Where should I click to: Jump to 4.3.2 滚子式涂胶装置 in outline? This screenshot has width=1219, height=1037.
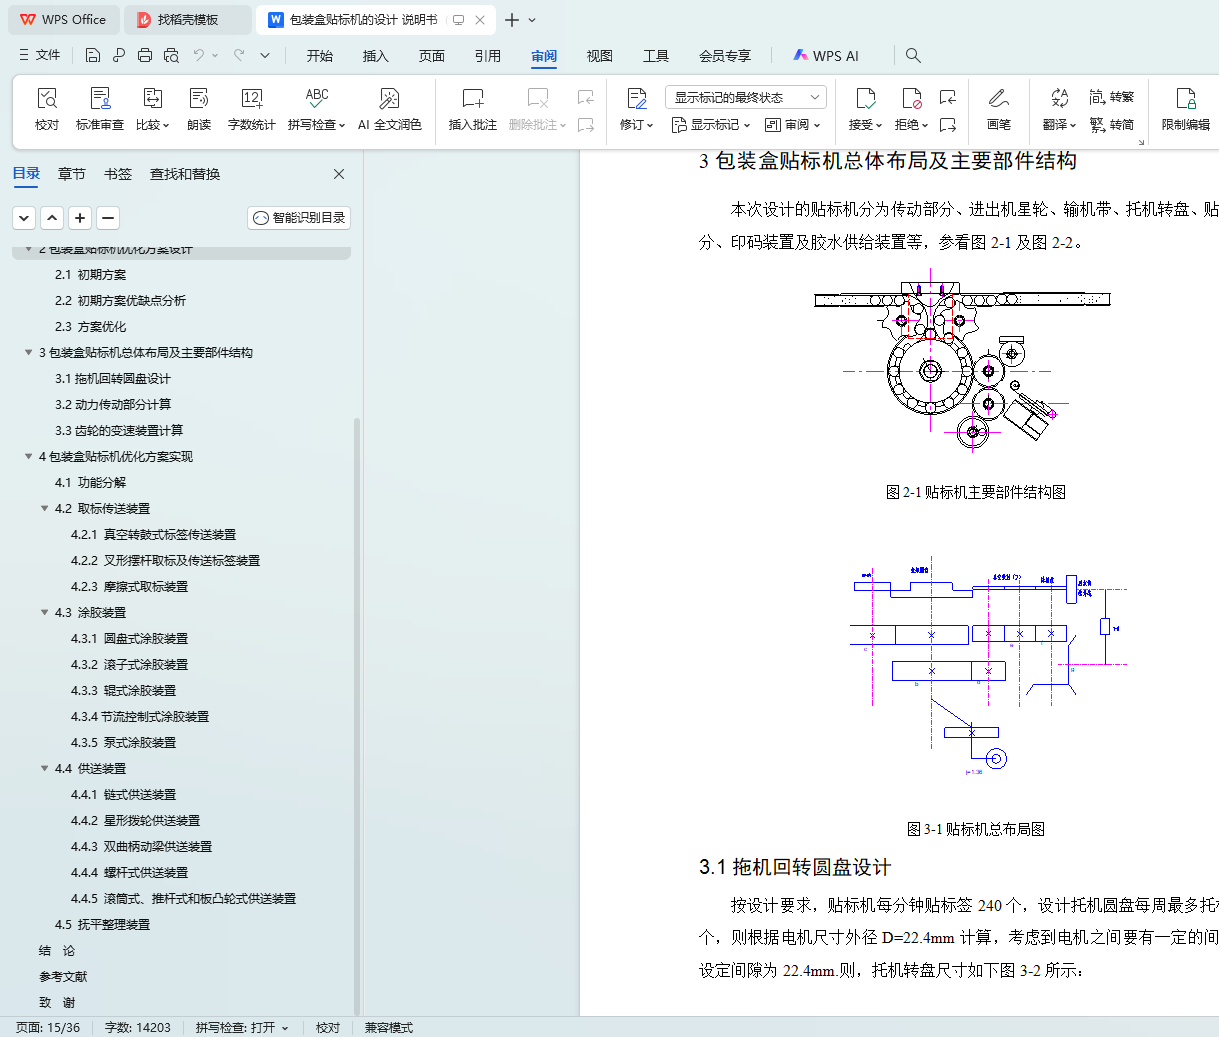(x=129, y=664)
